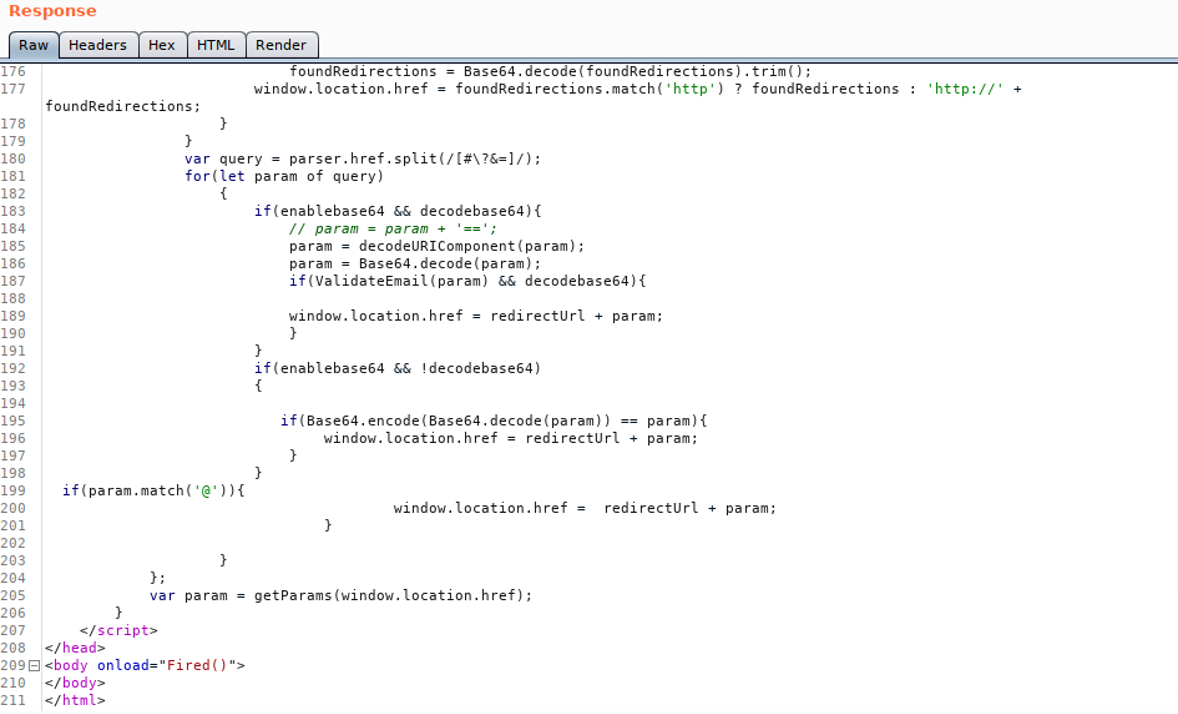Click line 189 window.location.href assignment

click(x=476, y=316)
